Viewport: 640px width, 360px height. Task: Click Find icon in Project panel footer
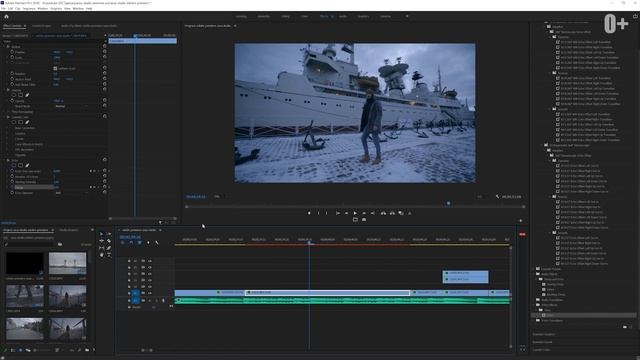point(79,350)
